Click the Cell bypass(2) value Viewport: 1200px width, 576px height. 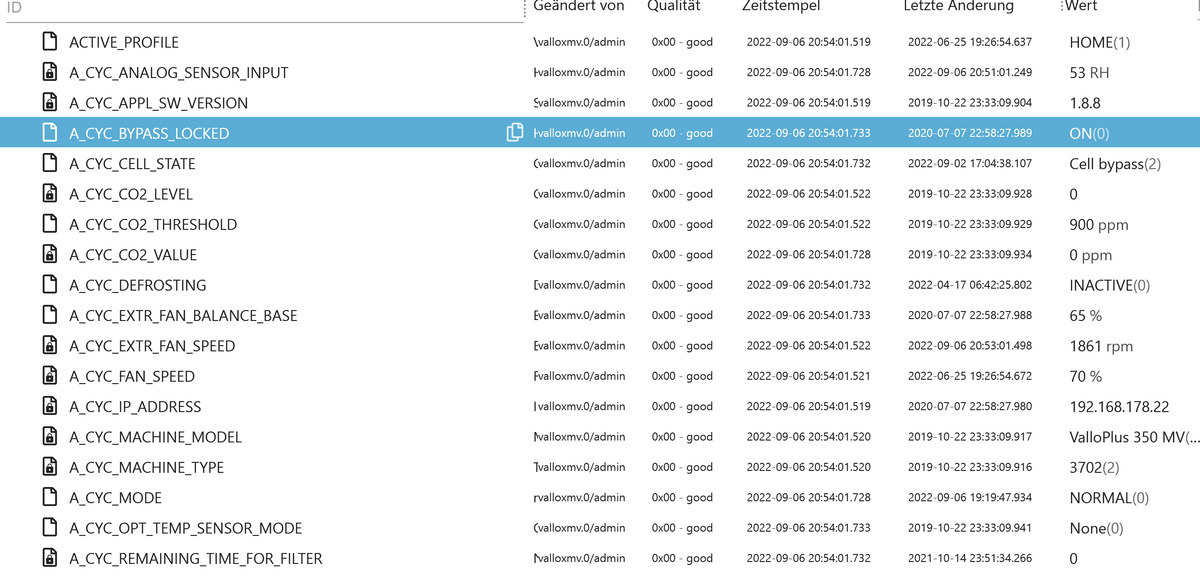pyautogui.click(x=1115, y=164)
